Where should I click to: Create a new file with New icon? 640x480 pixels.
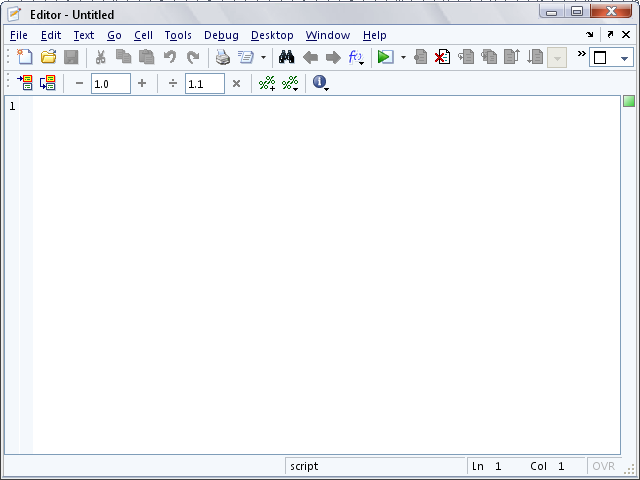pos(25,58)
